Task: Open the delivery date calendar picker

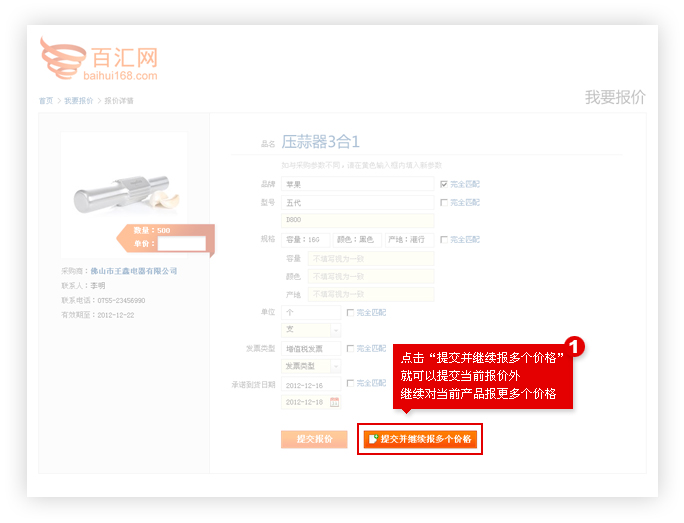Action: pos(334,402)
